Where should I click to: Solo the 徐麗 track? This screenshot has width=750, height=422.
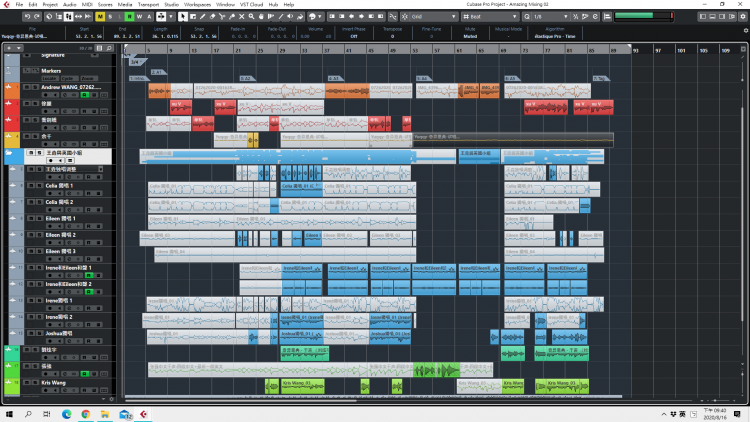(34, 103)
